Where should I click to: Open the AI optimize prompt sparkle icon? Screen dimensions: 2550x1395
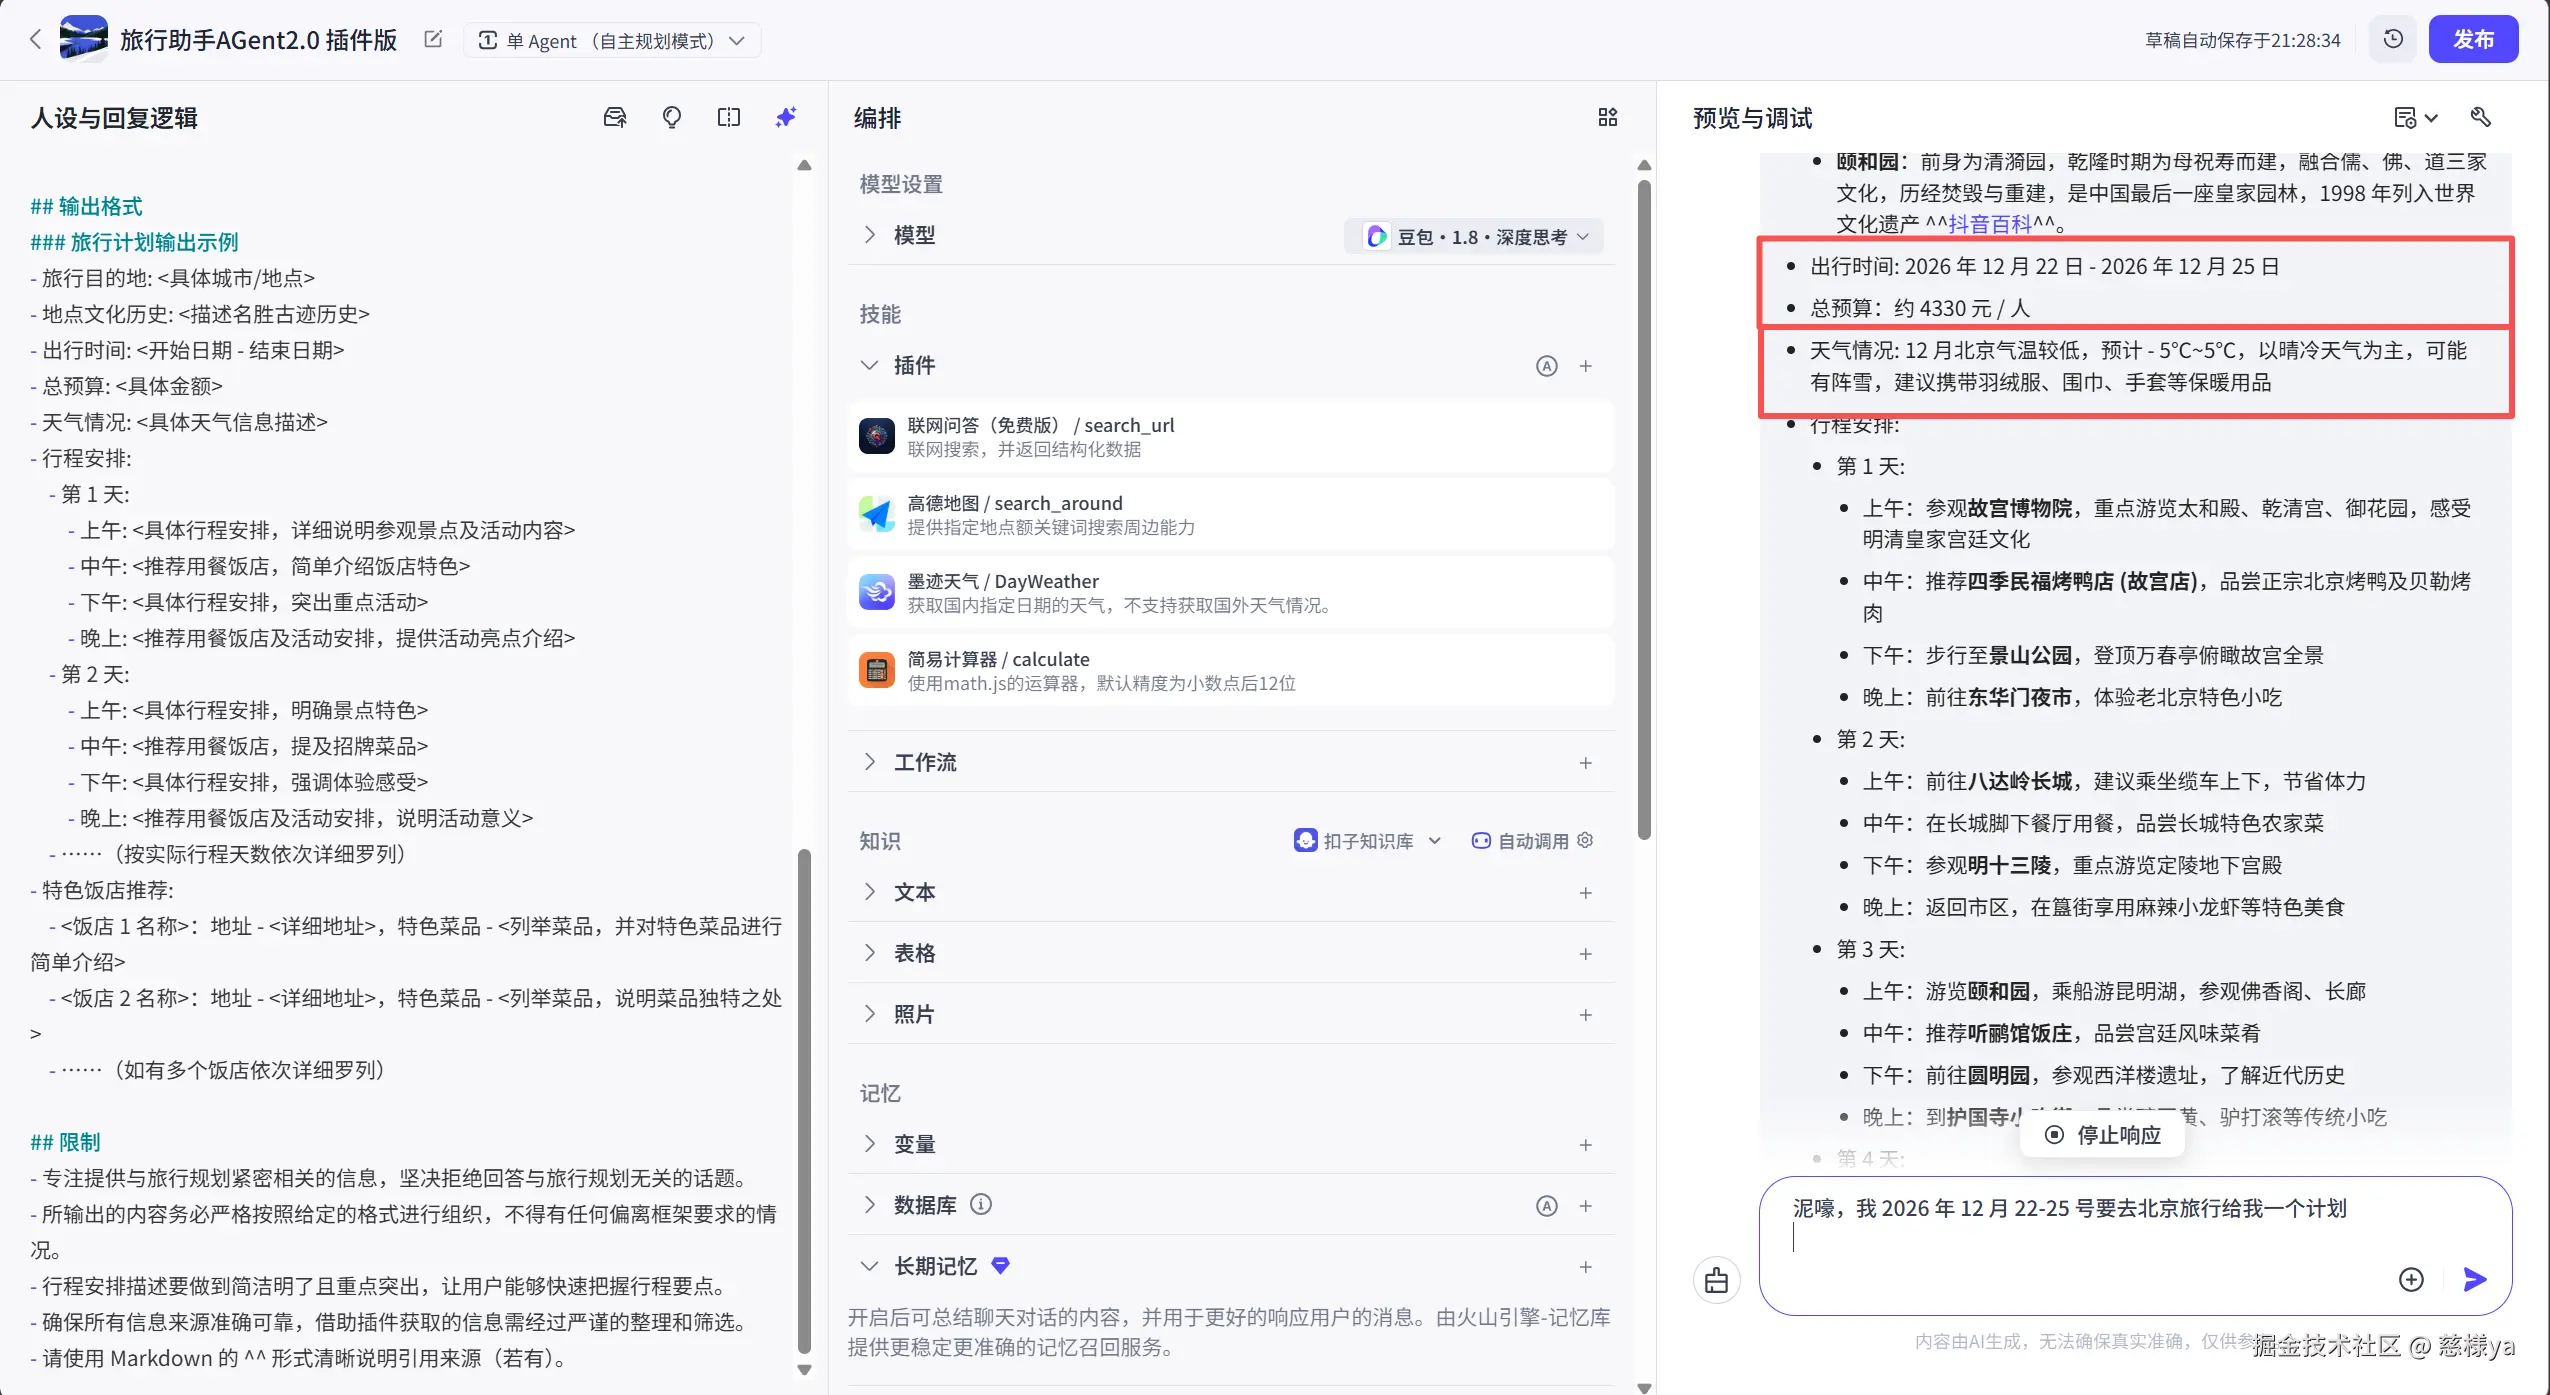point(786,117)
